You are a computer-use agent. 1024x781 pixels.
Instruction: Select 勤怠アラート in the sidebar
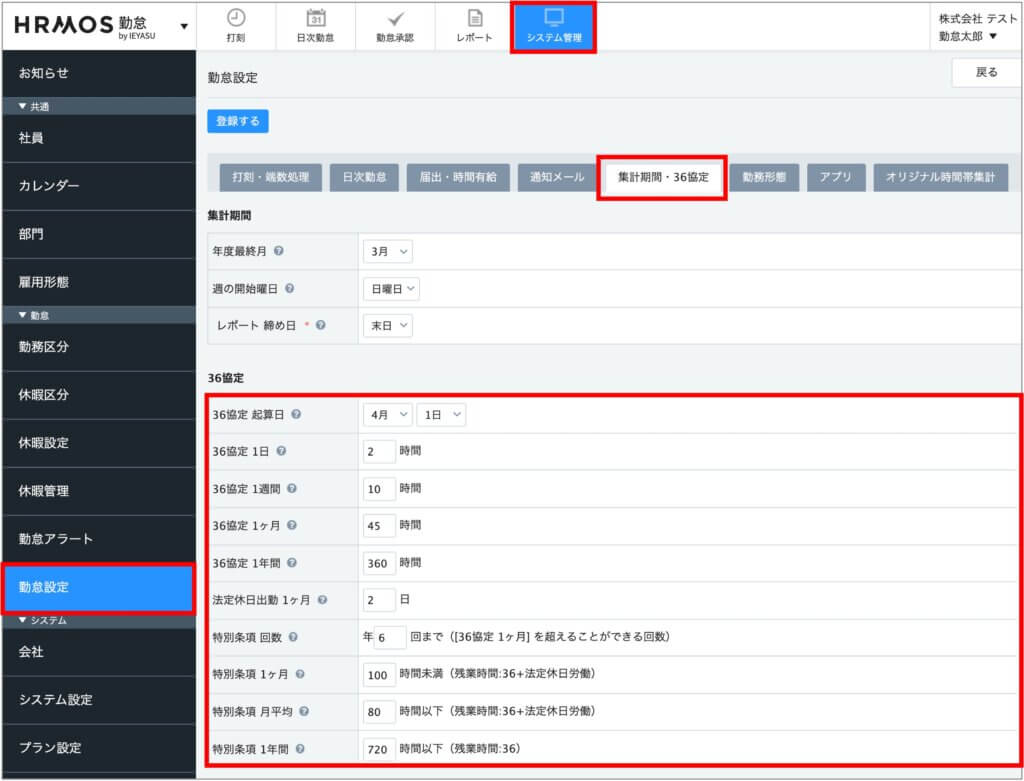(x=98, y=539)
